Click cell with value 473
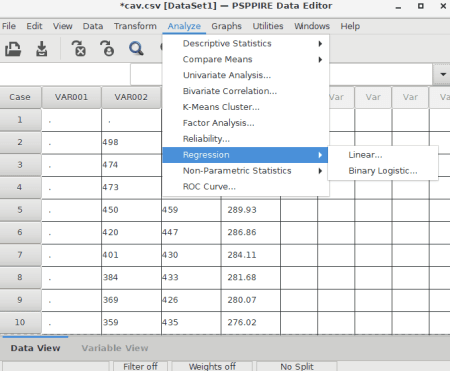The width and height of the screenshot is (450, 371). click(x=131, y=187)
